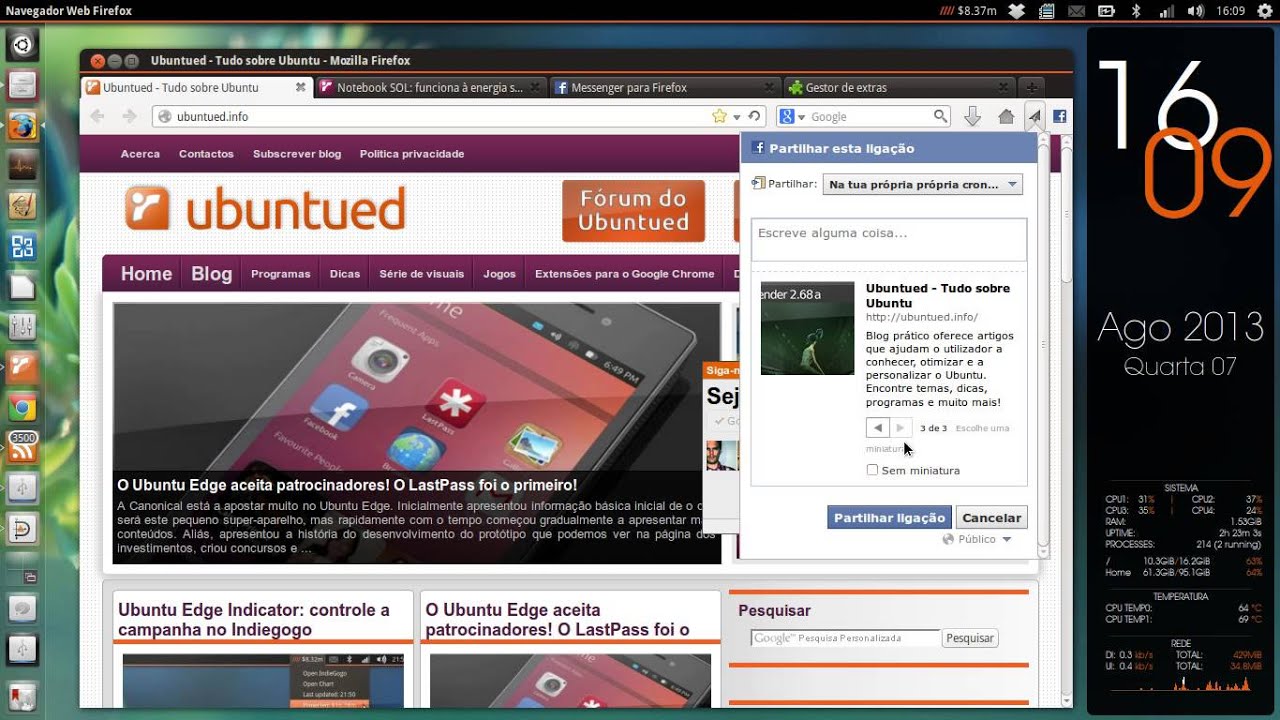
Task: Open the battery indicator menu
Action: [x=1106, y=11]
